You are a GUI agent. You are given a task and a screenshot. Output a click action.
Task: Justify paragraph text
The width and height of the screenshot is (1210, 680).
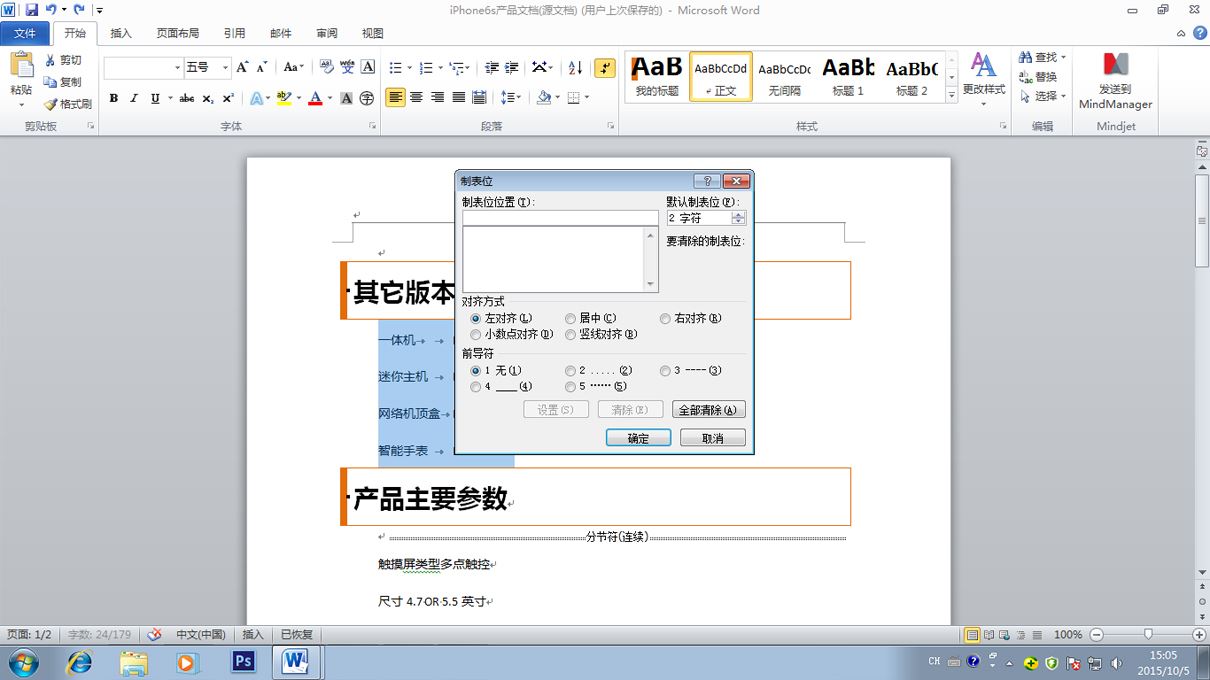(459, 98)
